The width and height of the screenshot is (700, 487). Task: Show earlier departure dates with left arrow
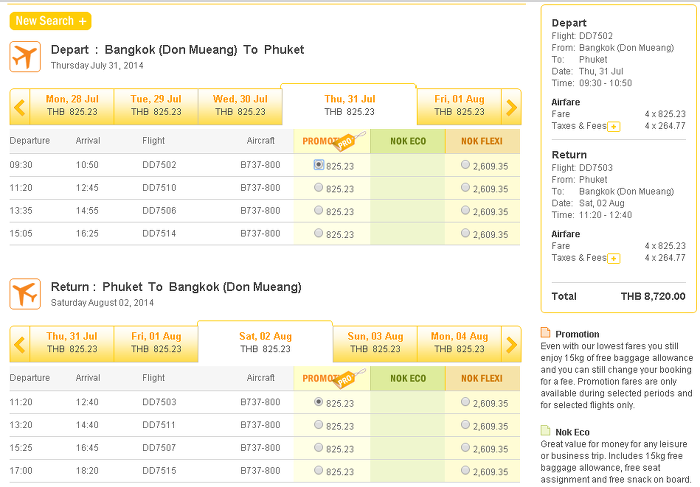pyautogui.click(x=19, y=107)
